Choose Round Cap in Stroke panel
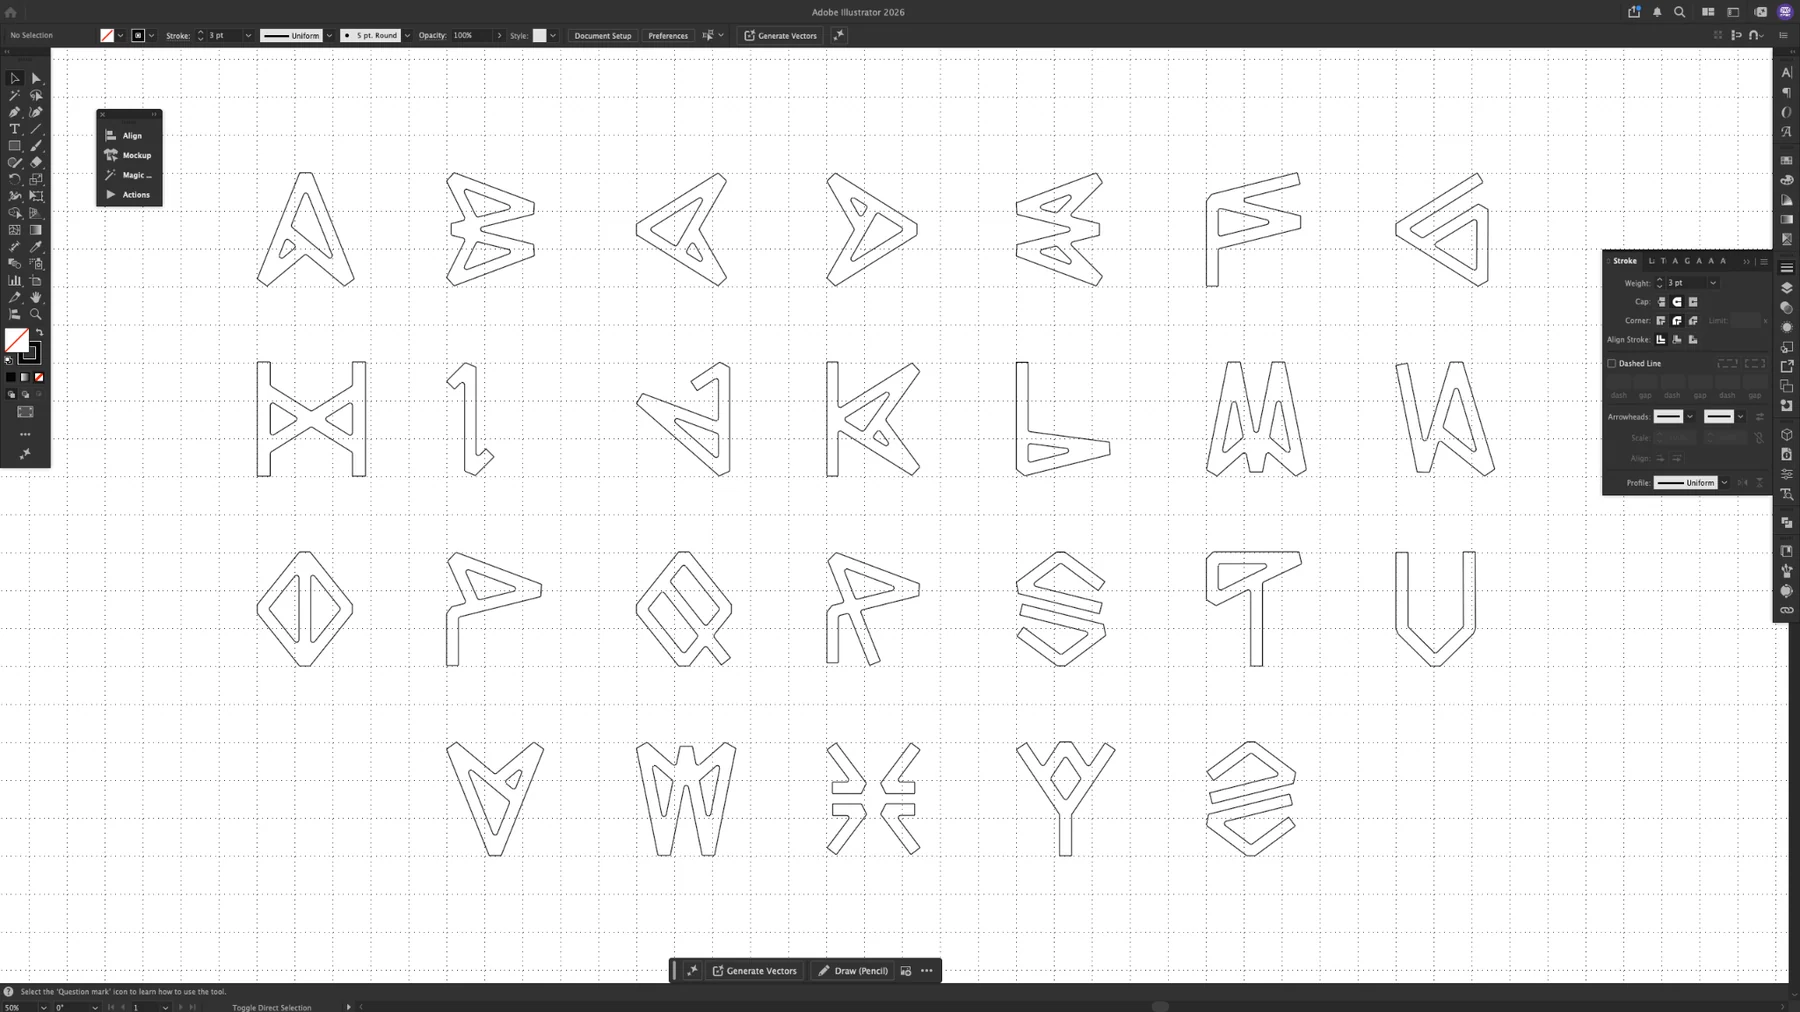 point(1677,302)
